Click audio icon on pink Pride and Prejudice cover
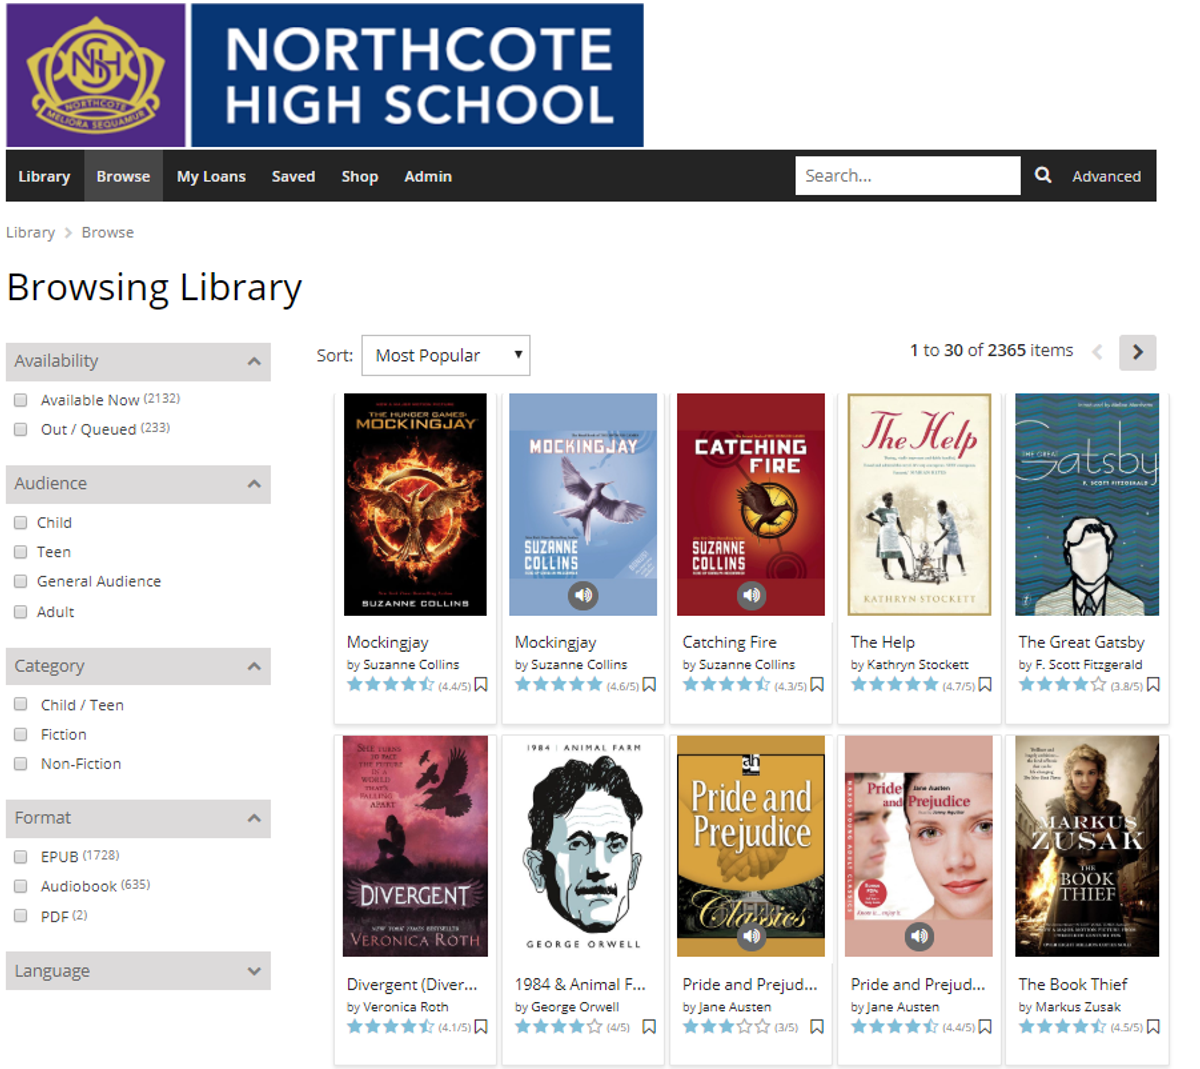This screenshot has height=1069, width=1200. point(919,937)
